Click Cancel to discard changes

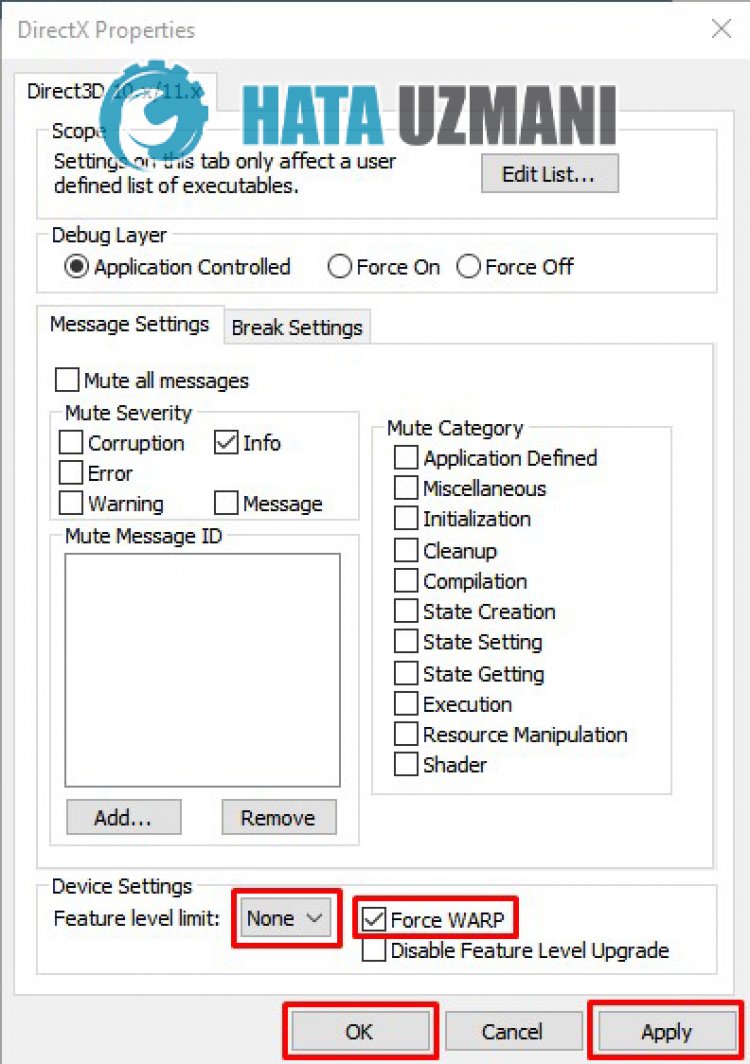(x=512, y=1031)
